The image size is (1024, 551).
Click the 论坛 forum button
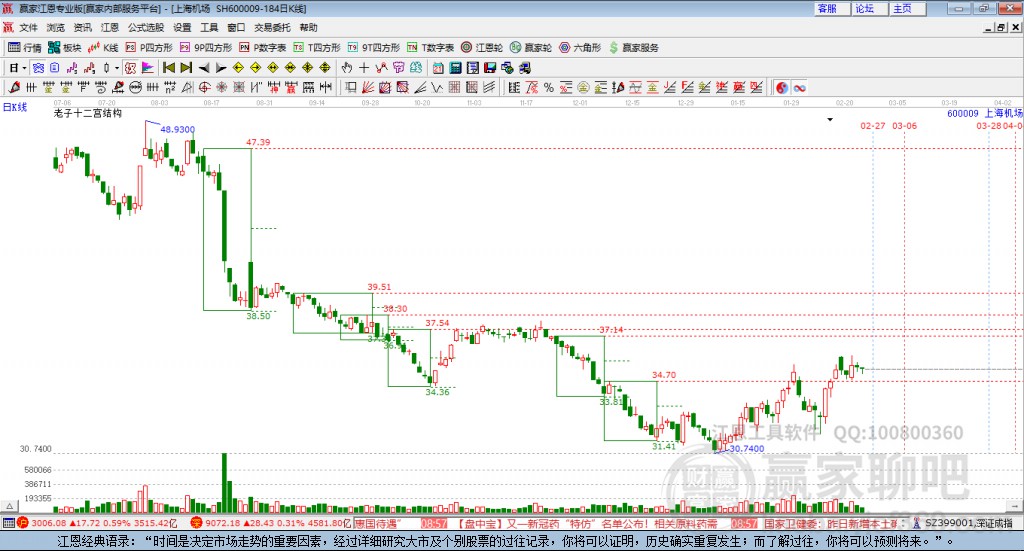pos(869,8)
